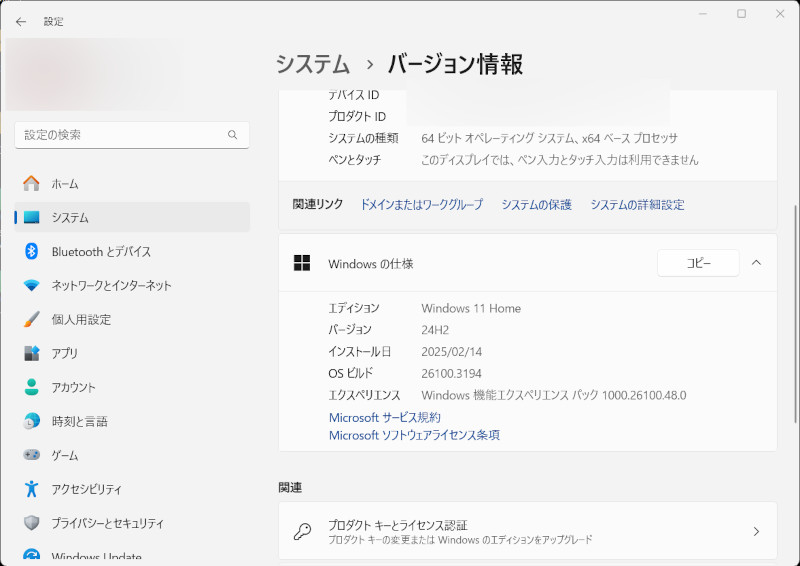Open Microsoft ソフトウェアライセンス条項 link
This screenshot has height=566, width=800.
coord(414,435)
